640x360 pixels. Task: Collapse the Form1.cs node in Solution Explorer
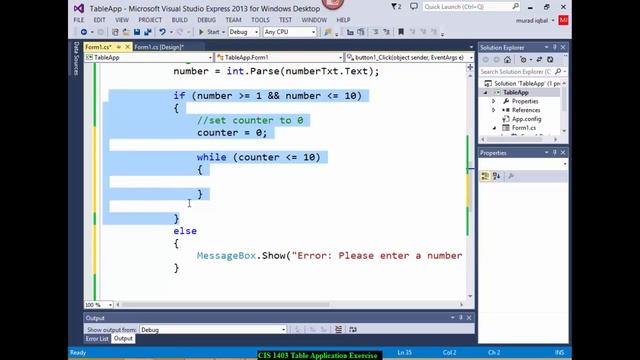tap(494, 128)
